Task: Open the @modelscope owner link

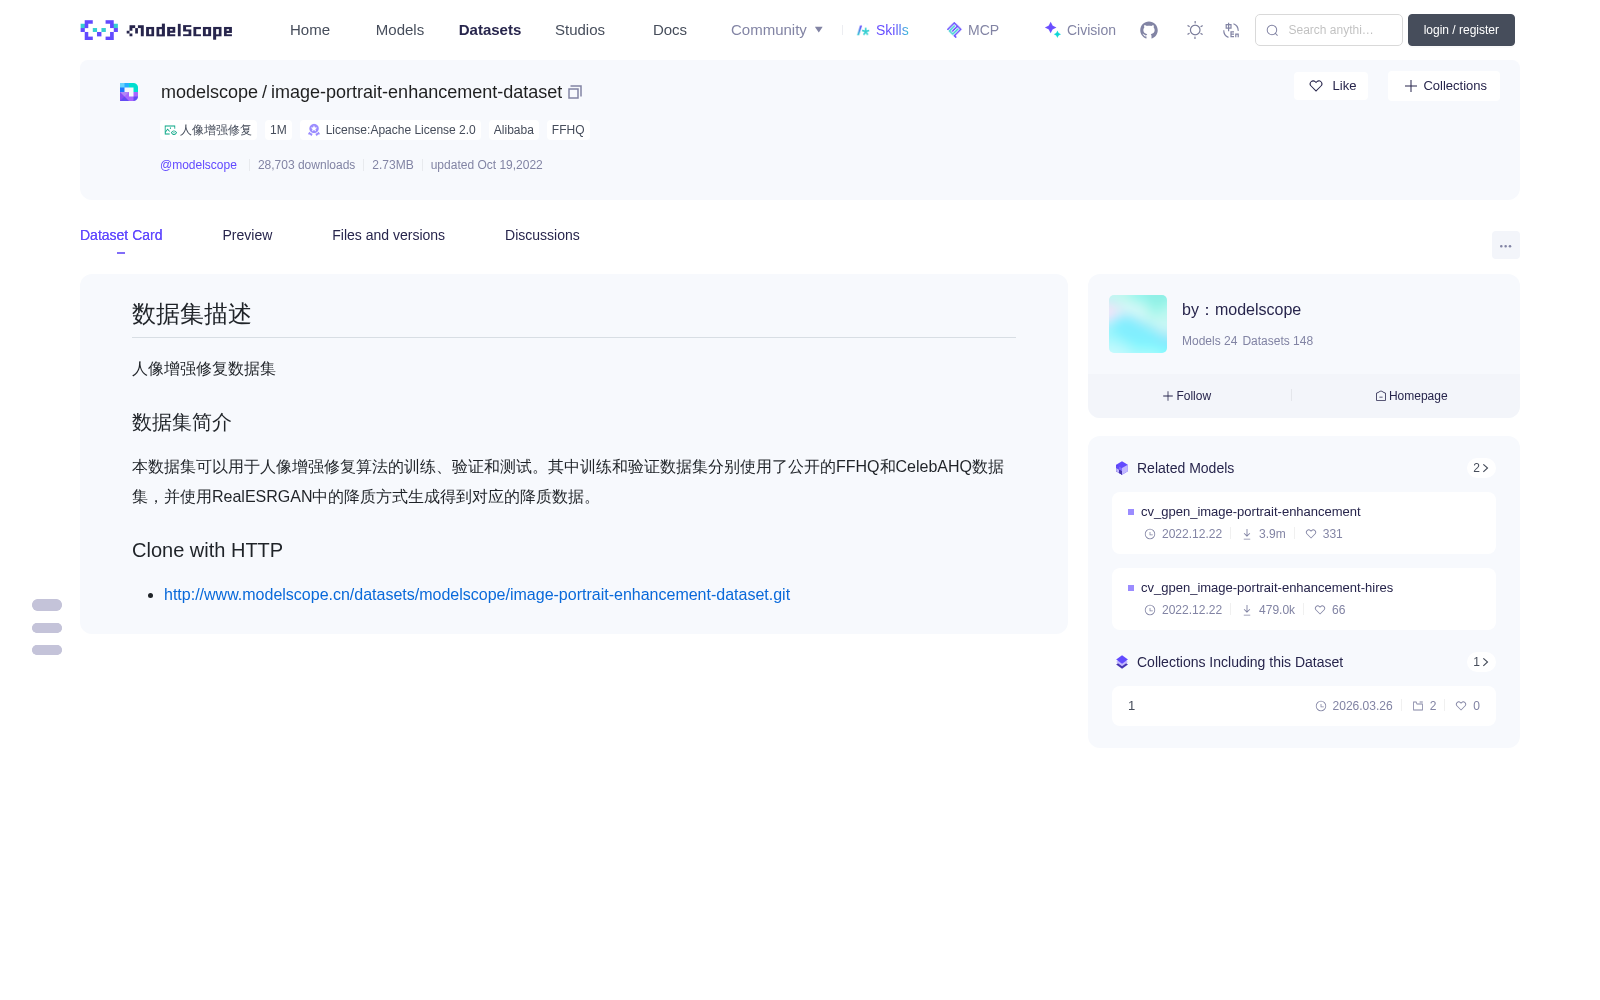Action: 198,165
